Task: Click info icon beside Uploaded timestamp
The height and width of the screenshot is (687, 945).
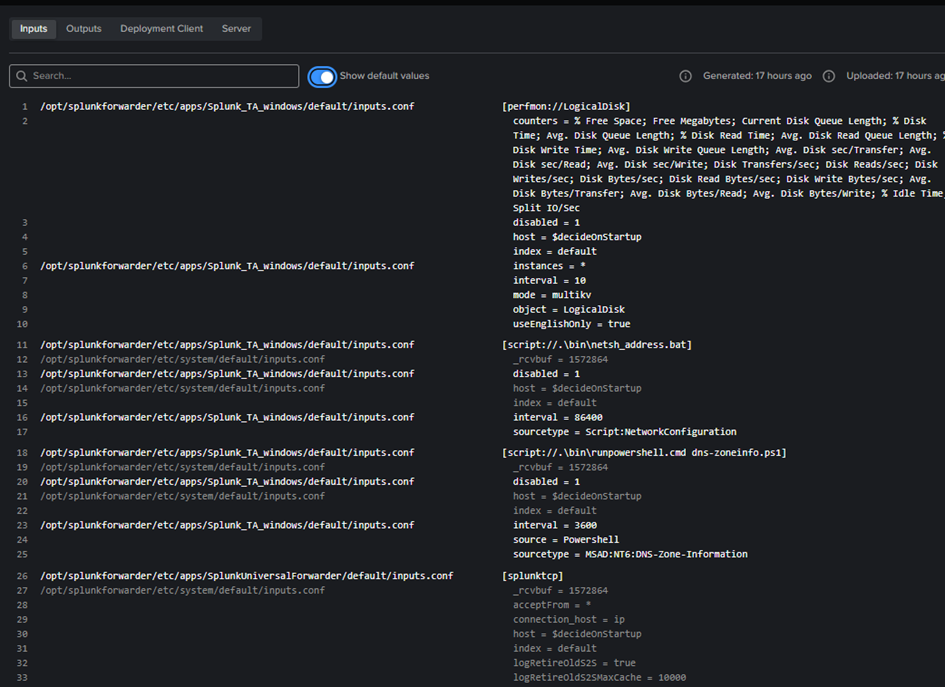Action: 829,76
